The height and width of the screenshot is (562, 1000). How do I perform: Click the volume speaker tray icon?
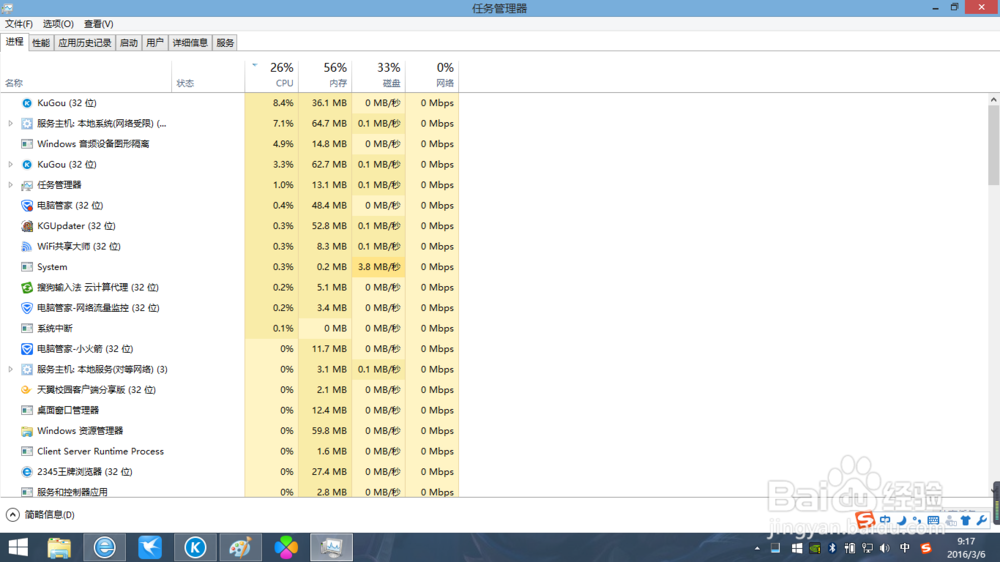(885, 548)
